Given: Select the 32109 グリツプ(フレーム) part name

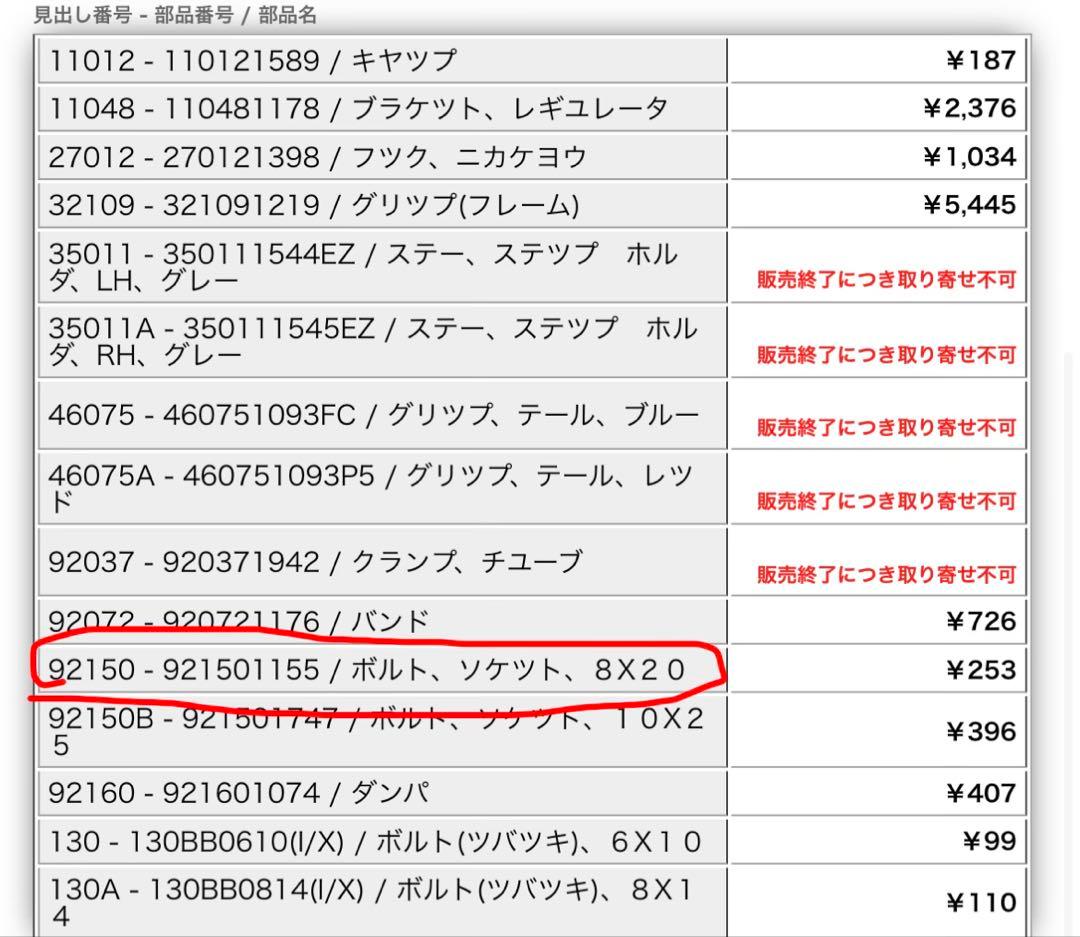Looking at the screenshot, I should [382, 206].
